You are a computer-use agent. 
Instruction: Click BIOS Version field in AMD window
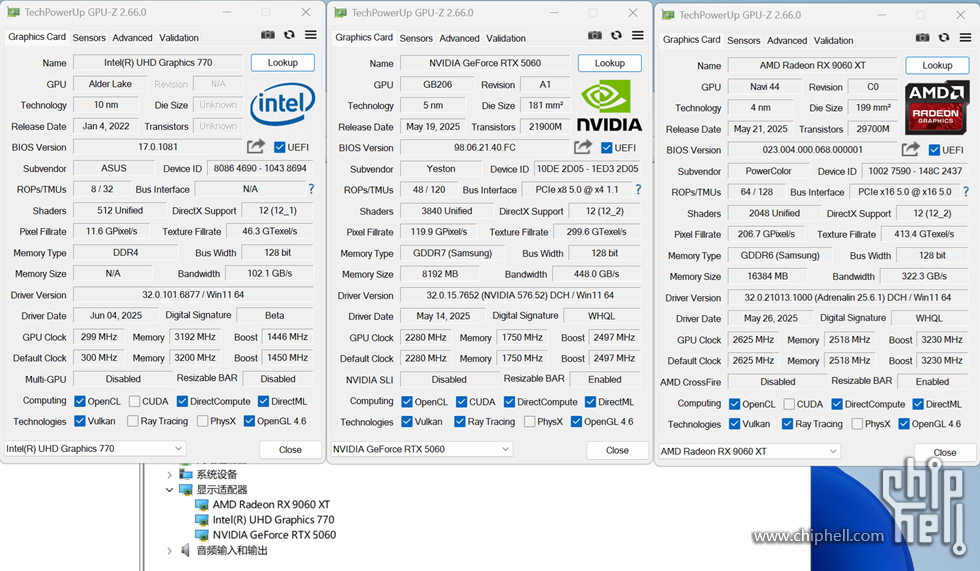tap(812, 149)
